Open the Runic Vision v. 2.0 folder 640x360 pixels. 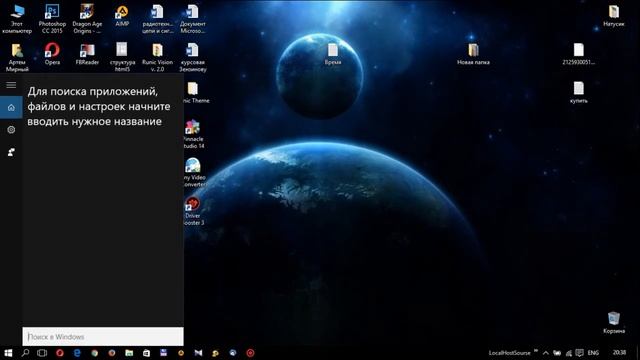pos(158,57)
